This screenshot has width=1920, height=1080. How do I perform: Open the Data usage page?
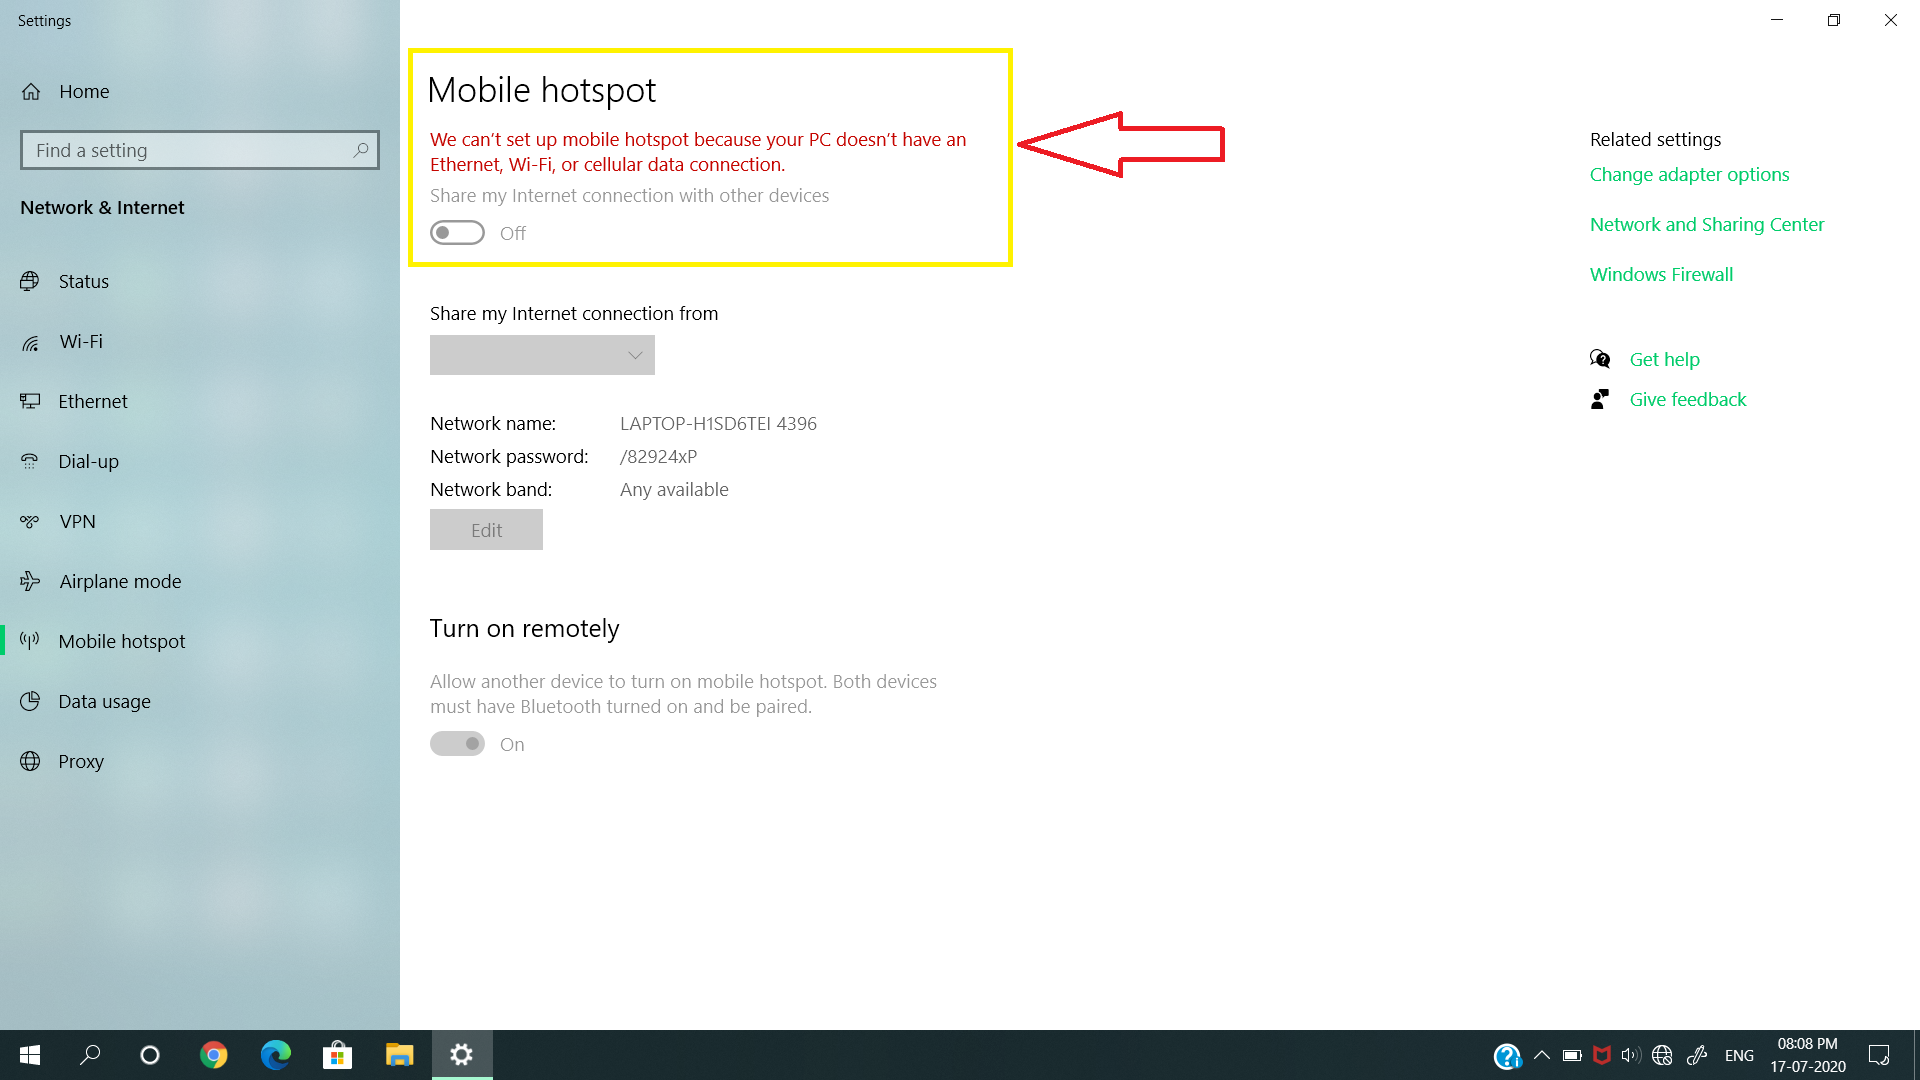click(104, 702)
